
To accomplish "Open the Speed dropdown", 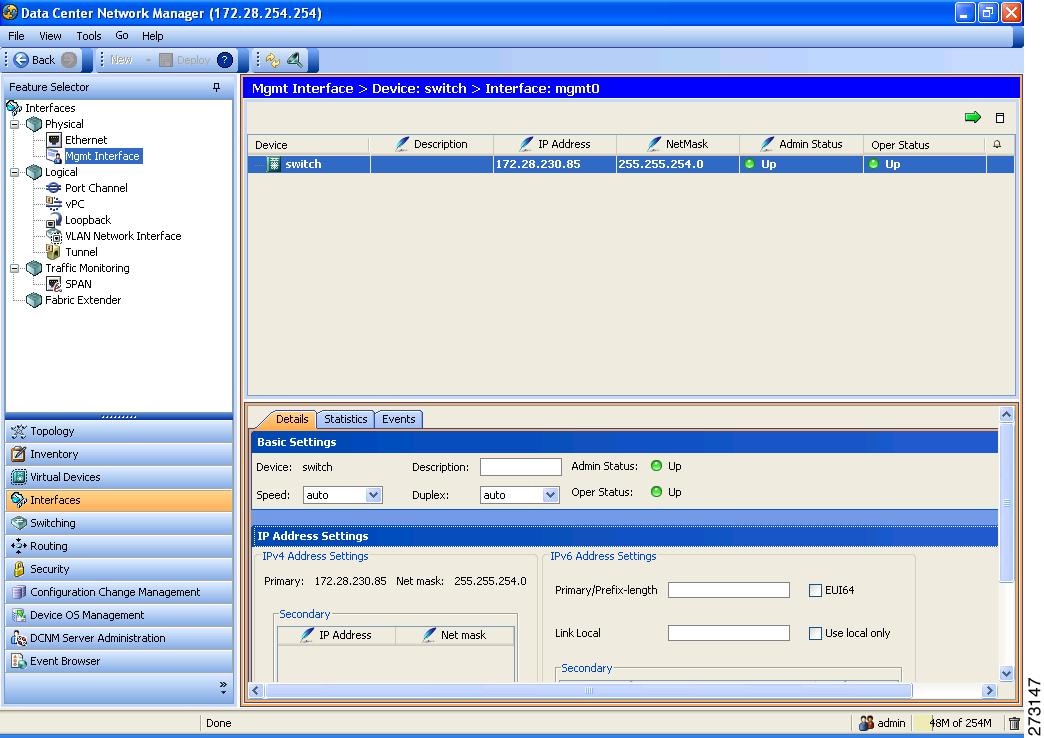I will click(x=373, y=495).
